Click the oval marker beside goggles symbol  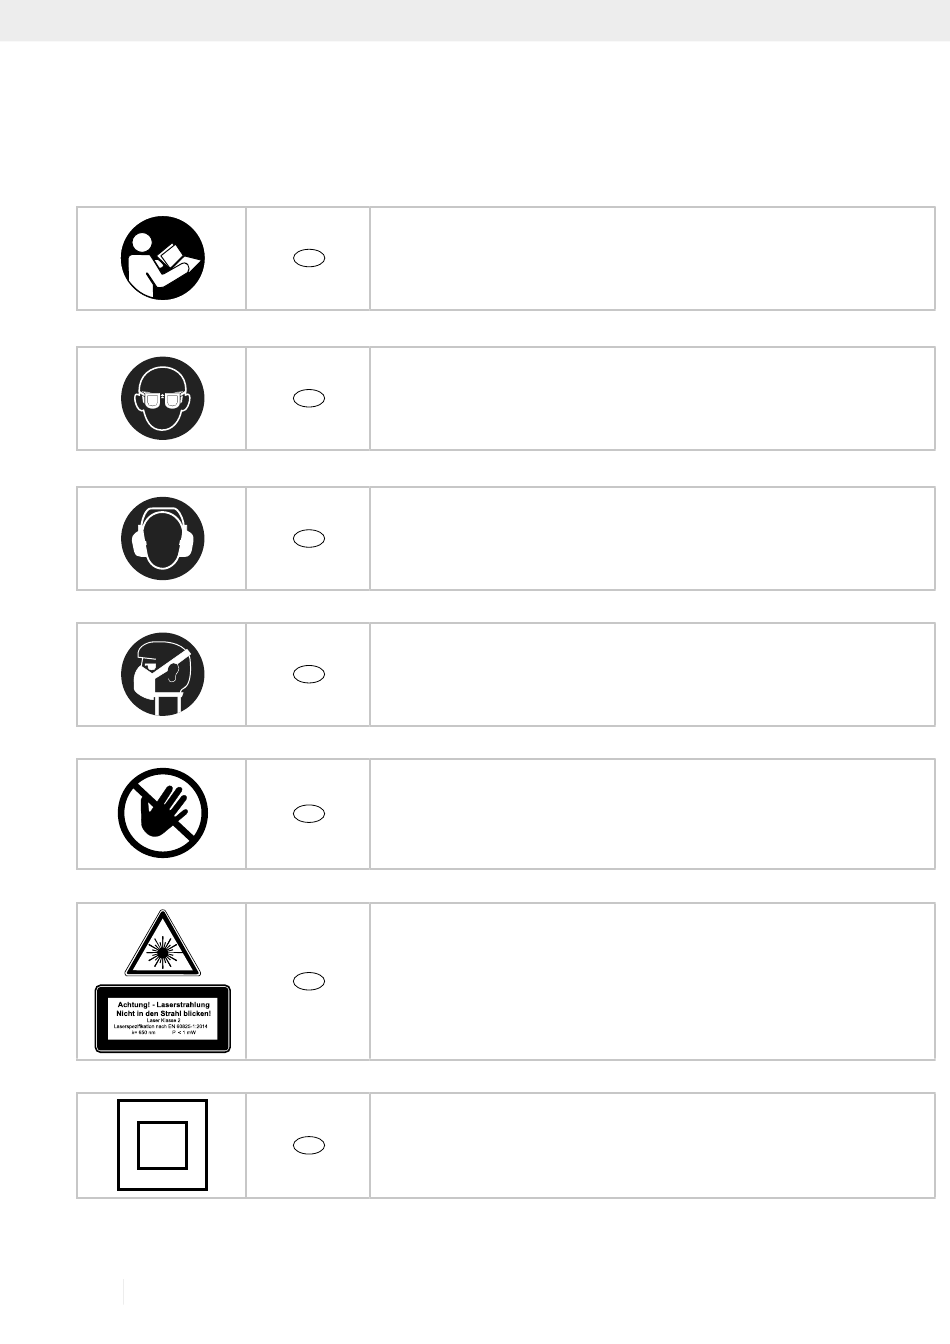[x=309, y=398]
